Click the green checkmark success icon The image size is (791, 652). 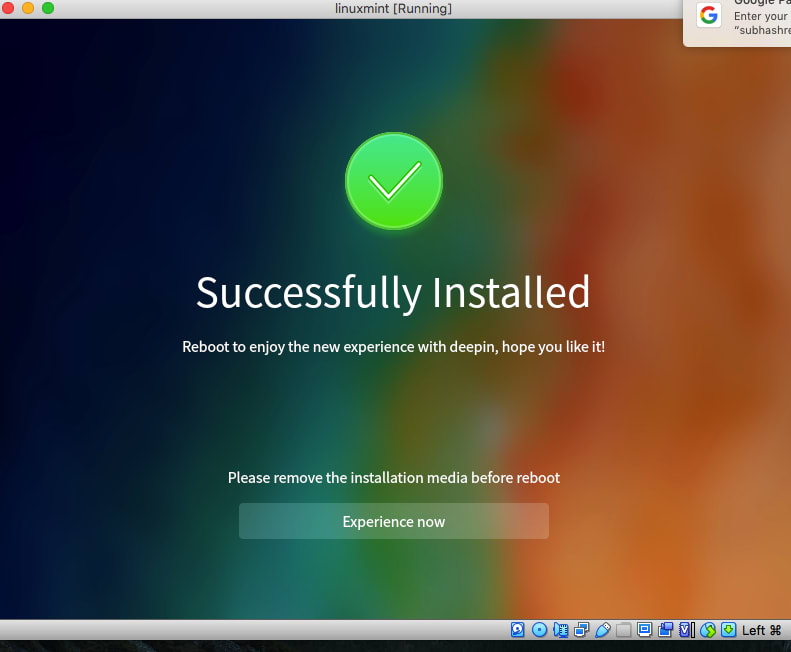pos(393,181)
